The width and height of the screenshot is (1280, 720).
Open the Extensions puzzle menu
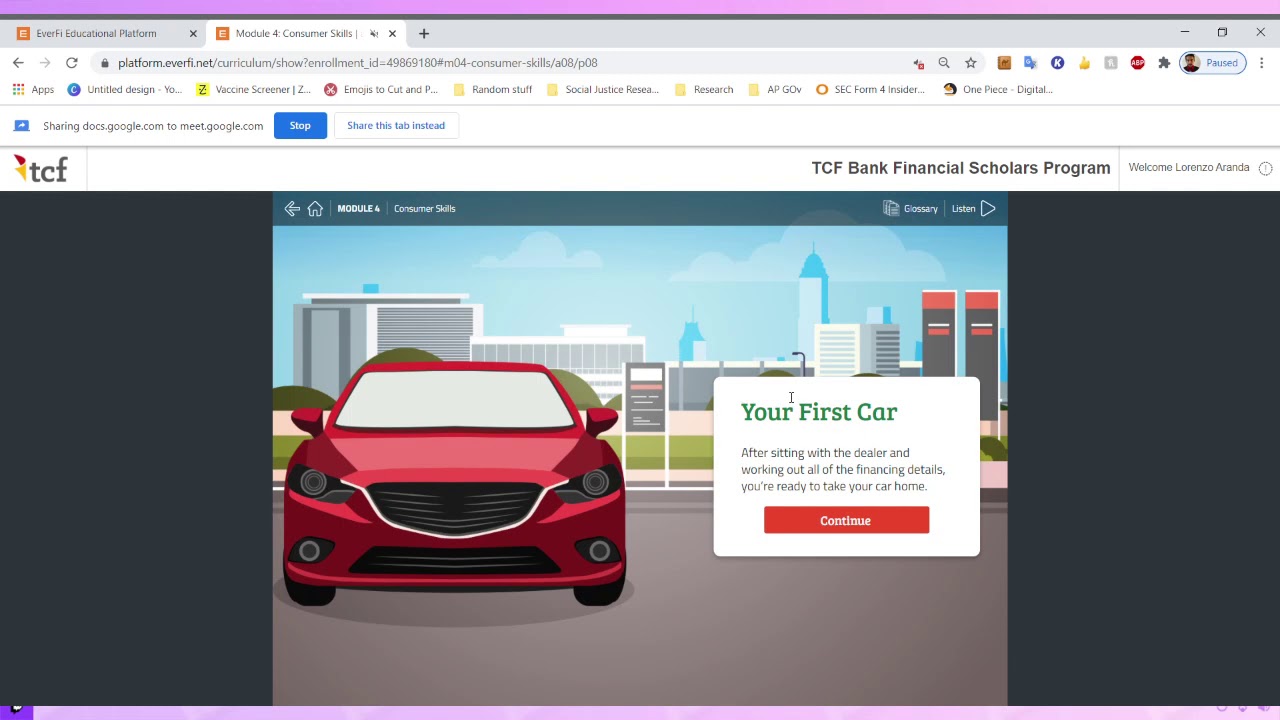coord(1164,63)
